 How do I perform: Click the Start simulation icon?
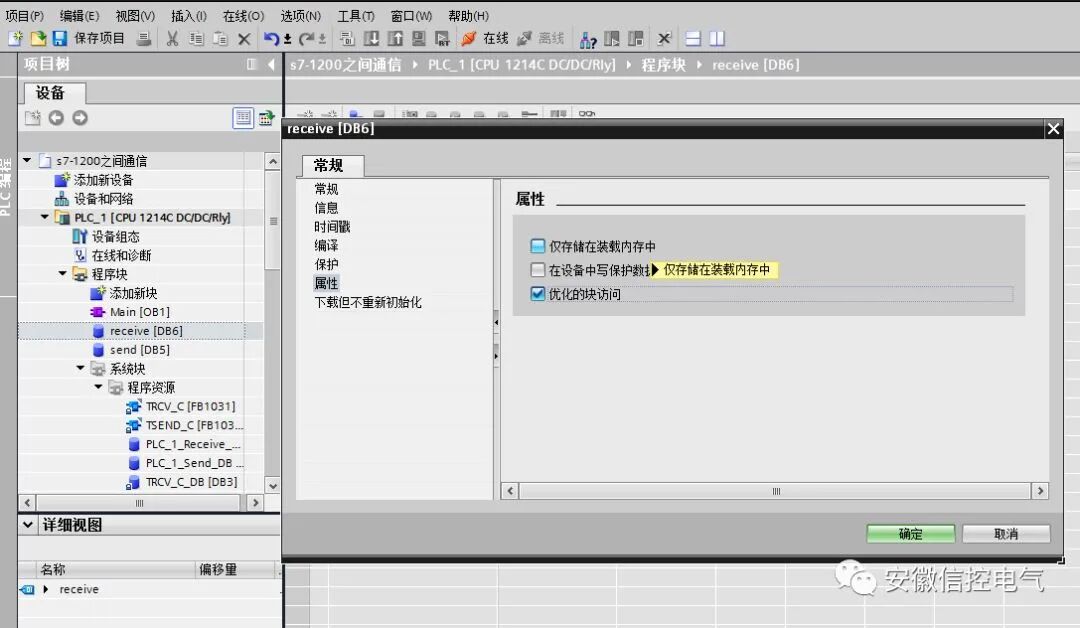[418, 39]
